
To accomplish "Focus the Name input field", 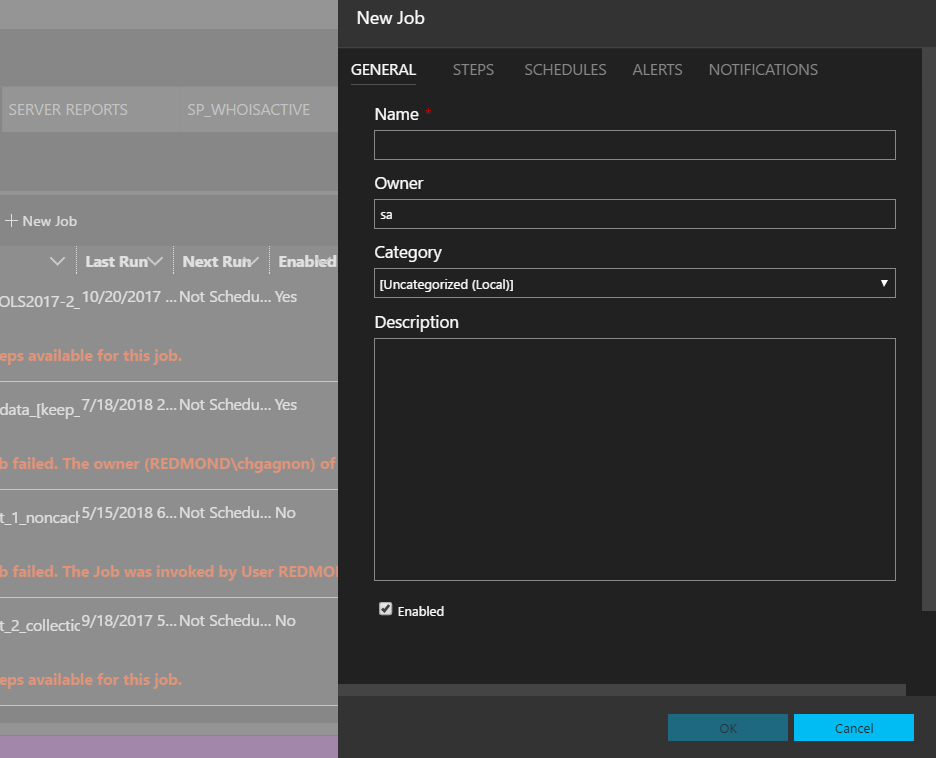I will 634,146.
